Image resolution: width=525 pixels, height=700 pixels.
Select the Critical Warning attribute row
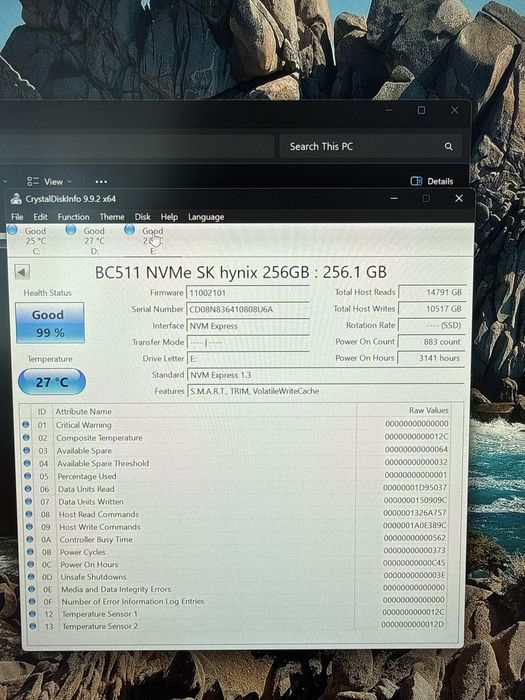[x=235, y=425]
